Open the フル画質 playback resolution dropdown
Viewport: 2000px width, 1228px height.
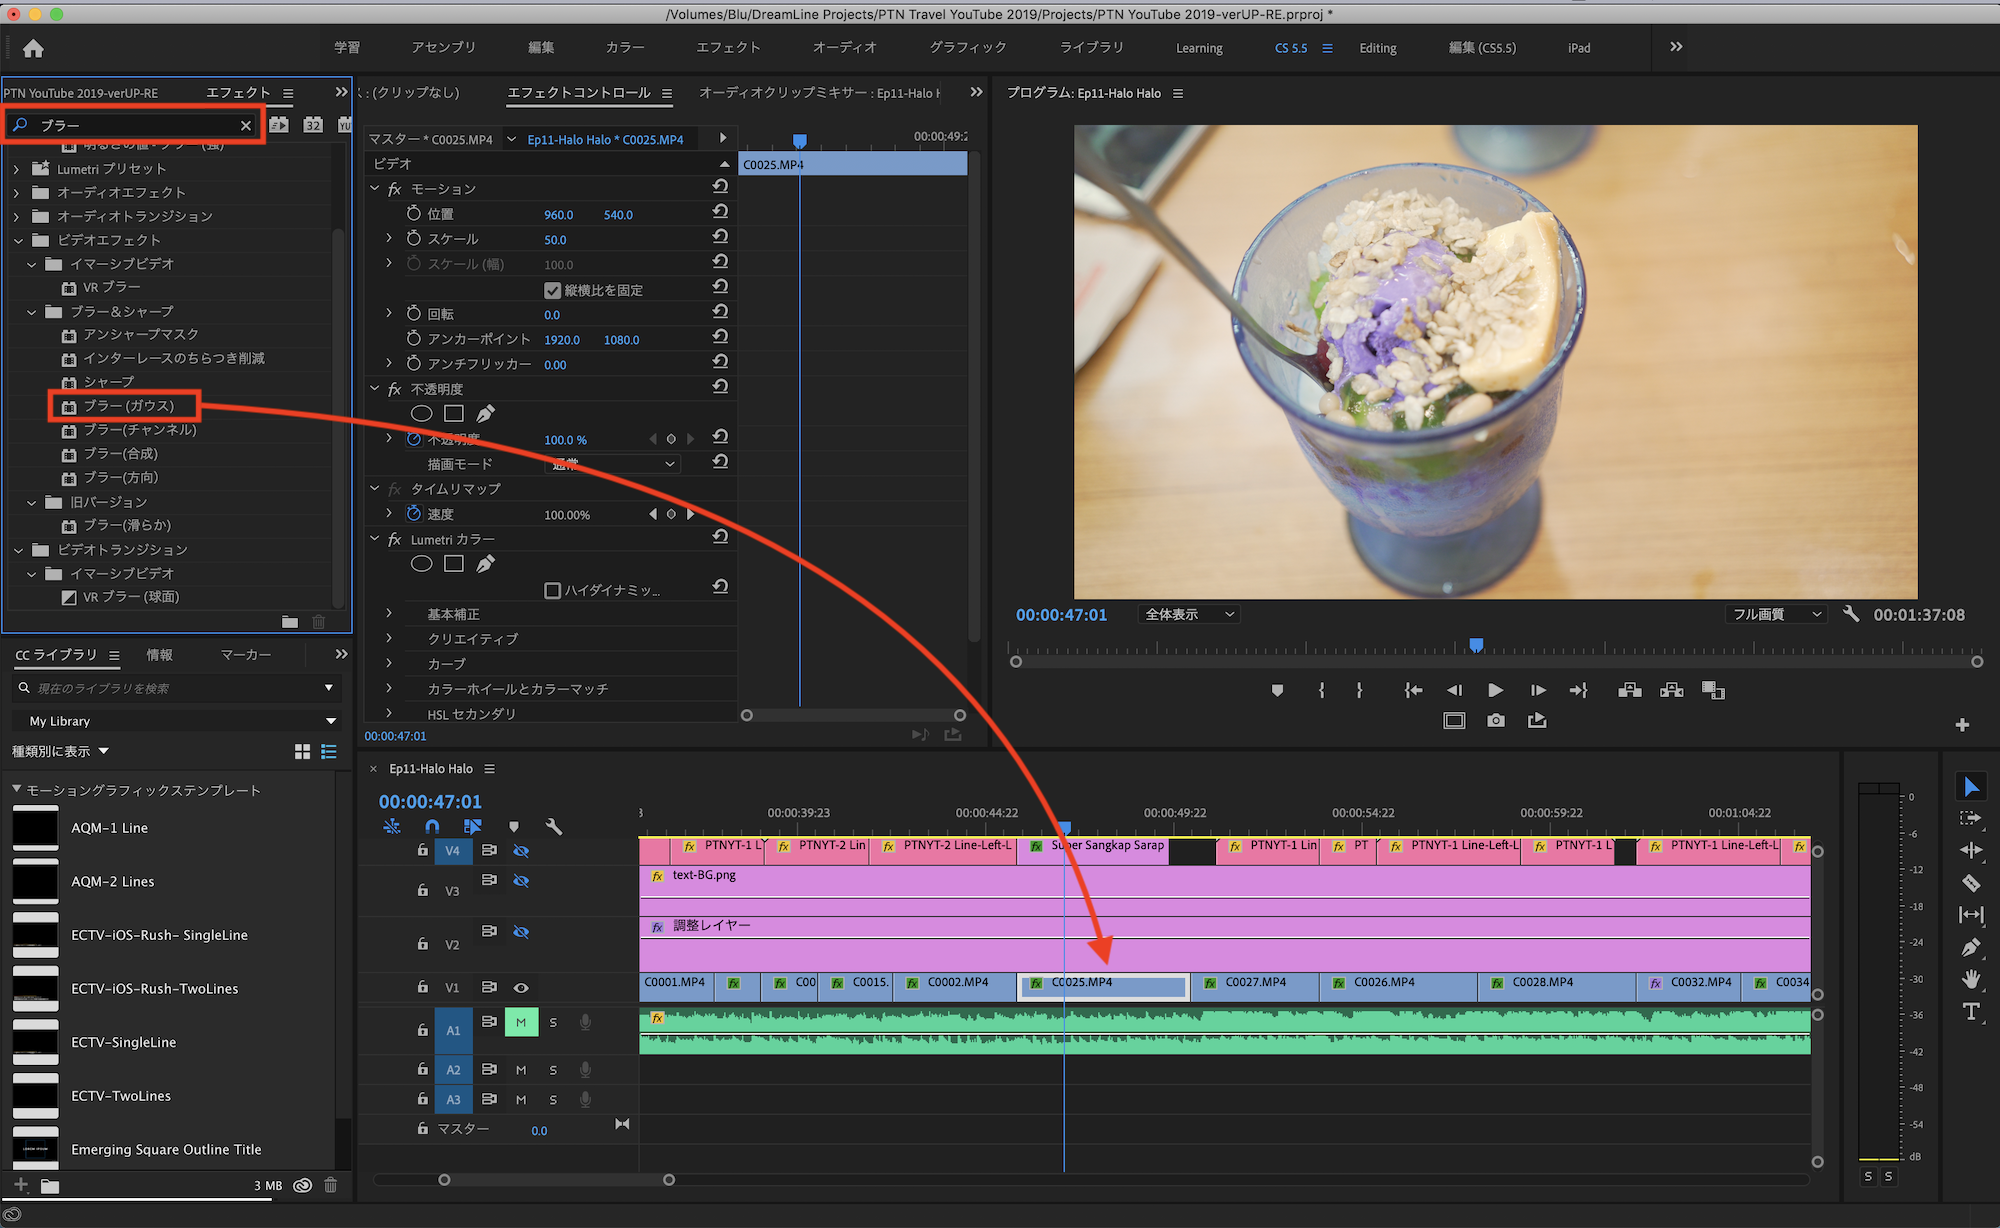coord(1776,614)
